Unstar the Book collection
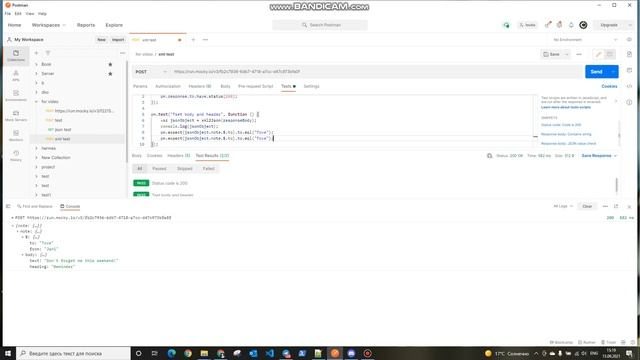Viewport: 640px width, 360px height. coord(110,64)
